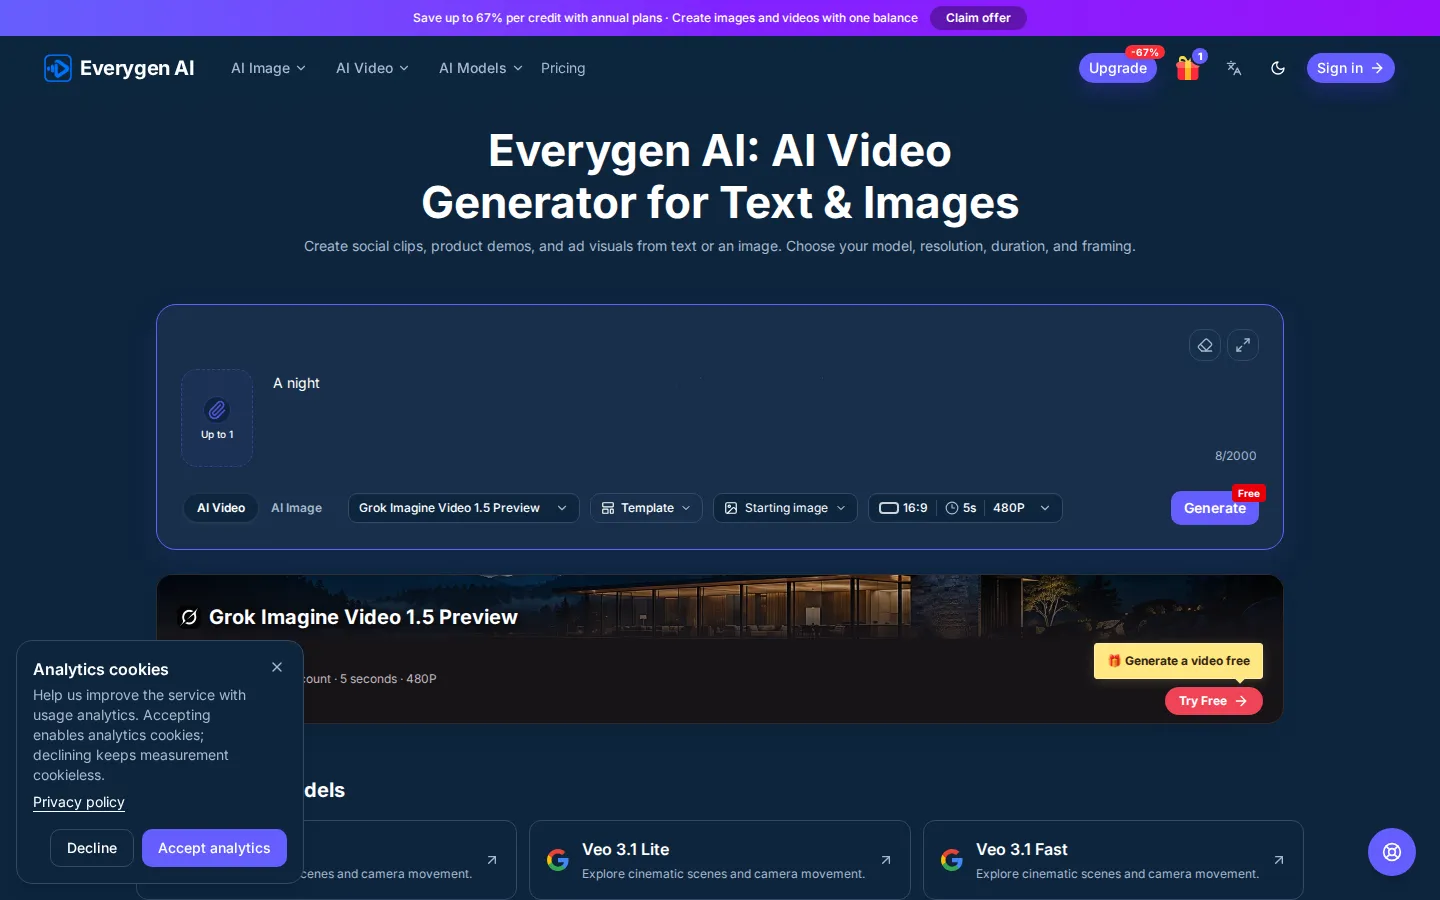1440x900 pixels.
Task: Switch to the AI Image mode tab
Action: 297,508
